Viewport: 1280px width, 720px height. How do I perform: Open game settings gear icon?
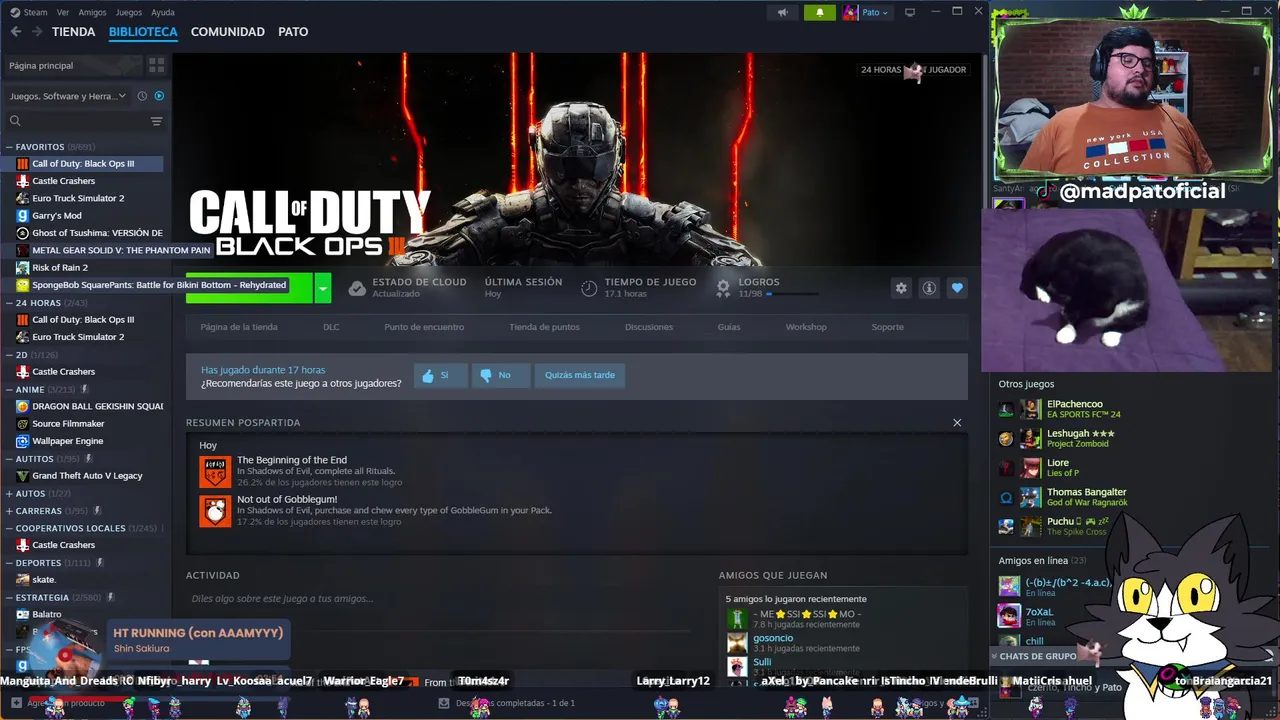[901, 288]
